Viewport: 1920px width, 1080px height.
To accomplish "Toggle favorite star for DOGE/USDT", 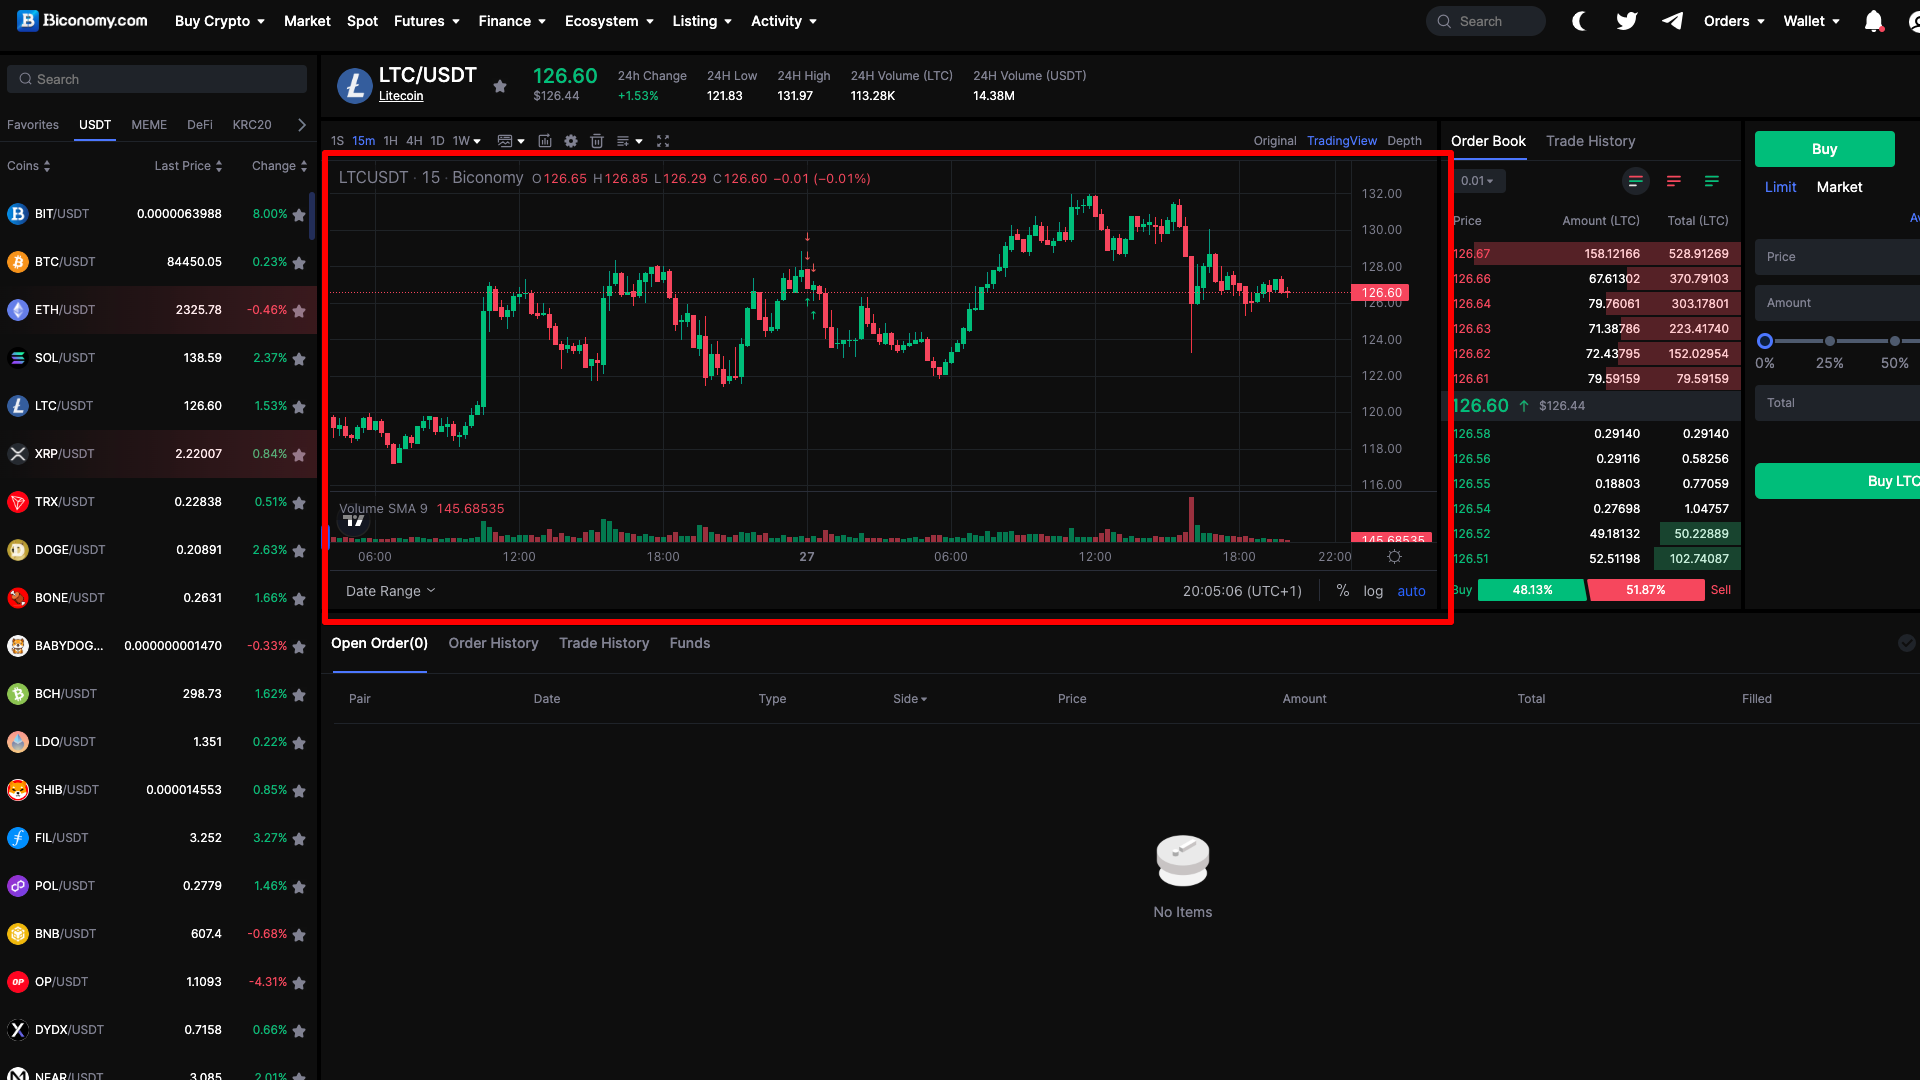I will 299,551.
